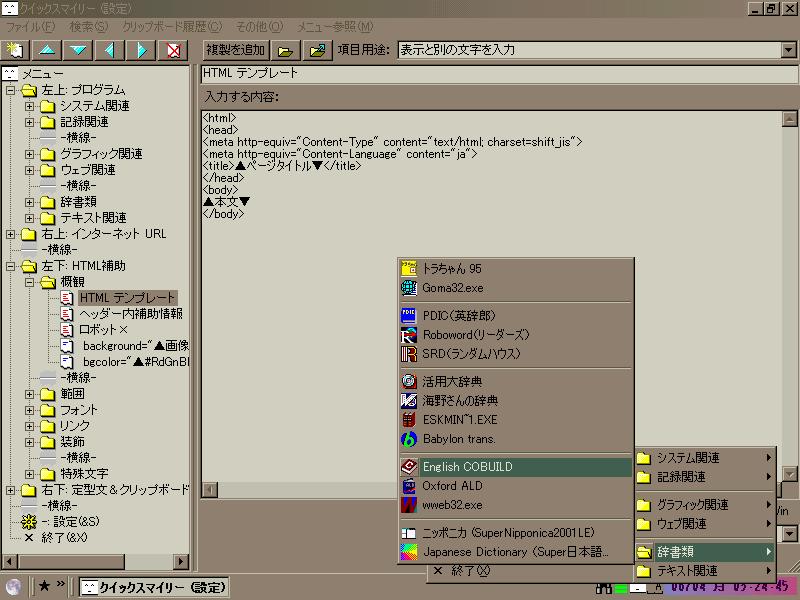
Task: Launch English COBUILD from popup menu
Action: coord(516,467)
